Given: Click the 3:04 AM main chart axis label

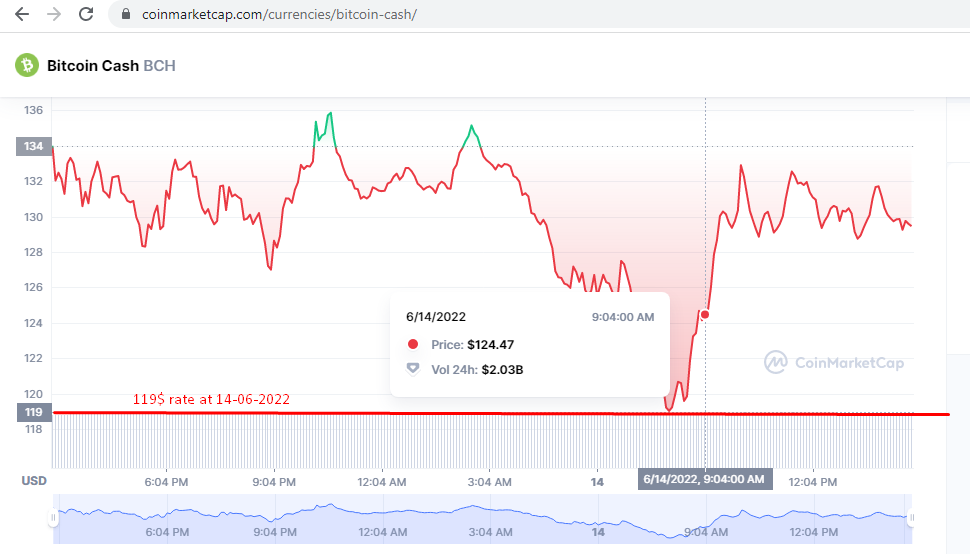Looking at the screenshot, I should [489, 482].
